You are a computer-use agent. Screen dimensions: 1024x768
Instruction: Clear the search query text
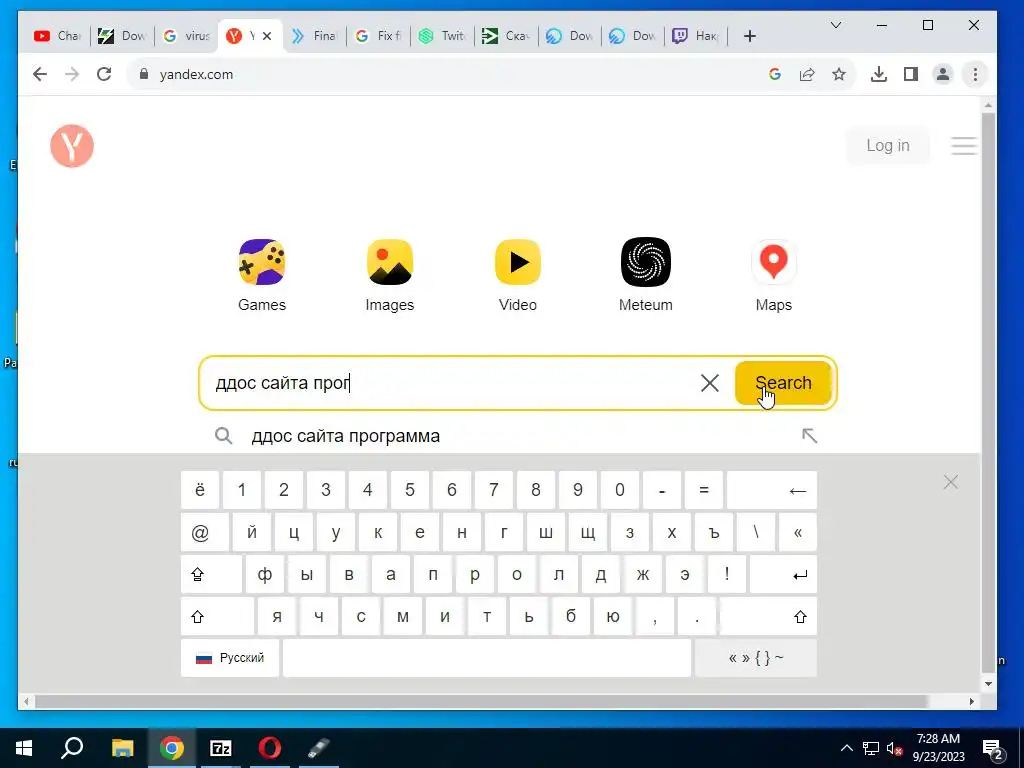pos(710,383)
